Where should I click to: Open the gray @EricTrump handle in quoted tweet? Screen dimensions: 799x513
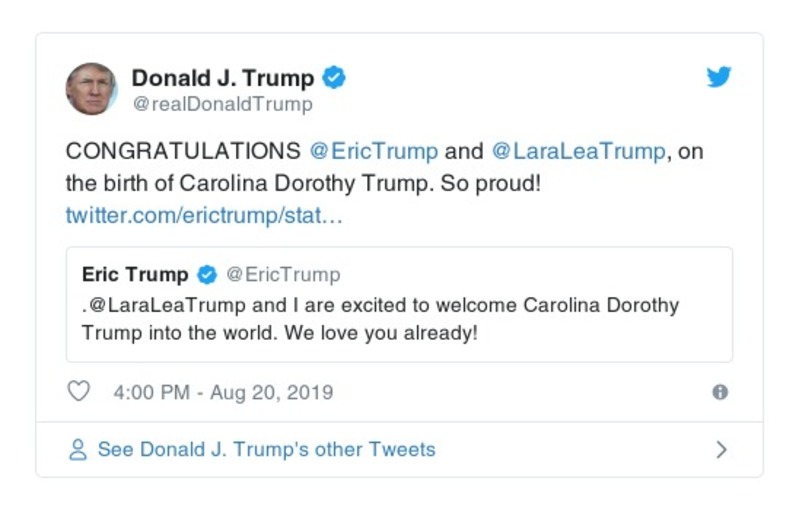pyautogui.click(x=283, y=274)
